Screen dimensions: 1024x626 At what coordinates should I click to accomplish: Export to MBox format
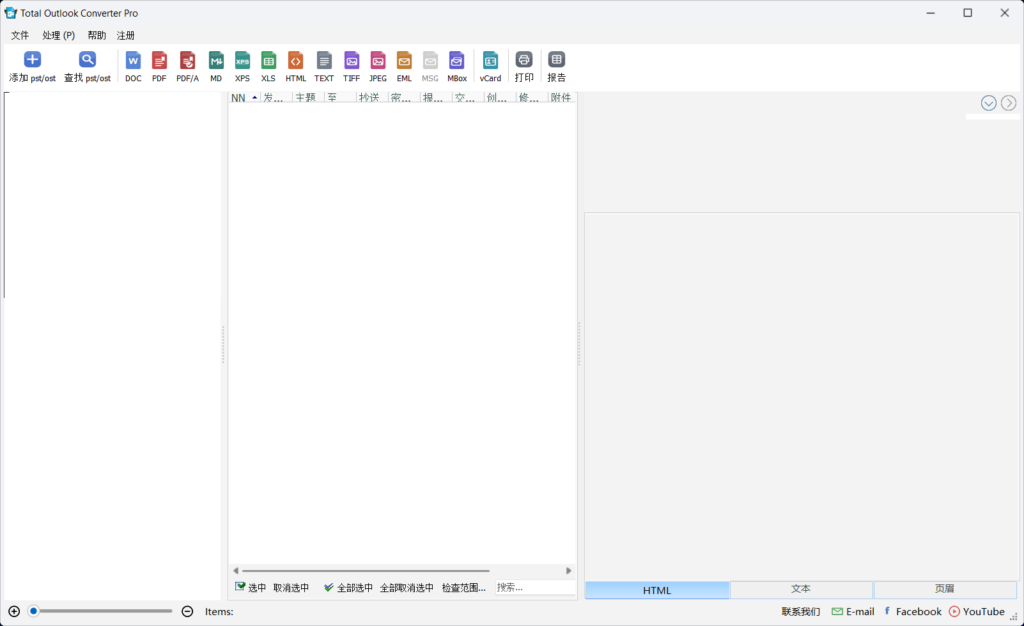coord(457,67)
